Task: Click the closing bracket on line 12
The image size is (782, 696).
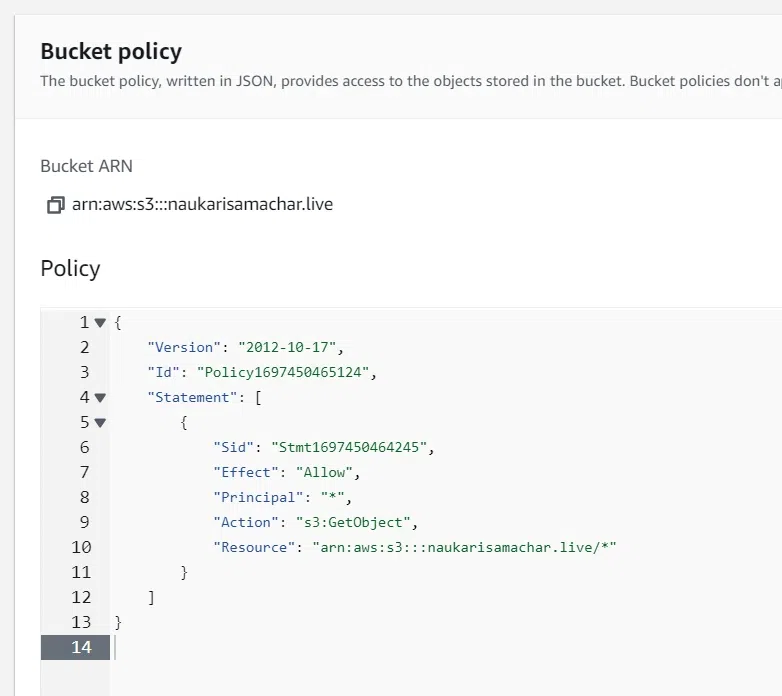Action: [151, 597]
